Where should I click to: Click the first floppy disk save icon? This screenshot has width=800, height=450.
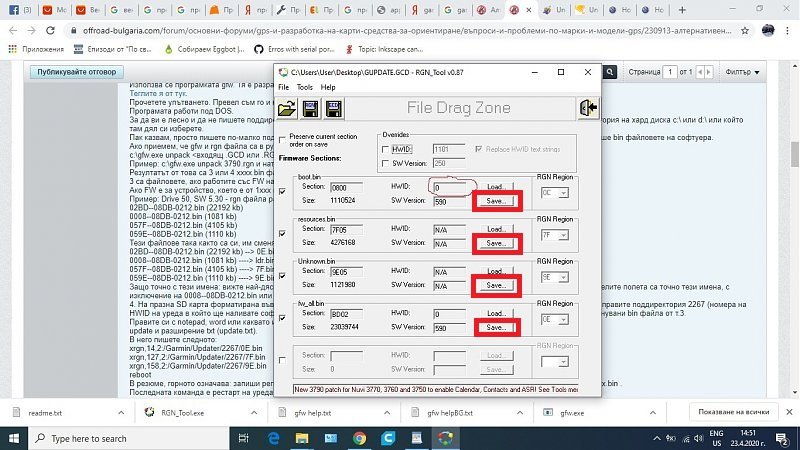[310, 110]
